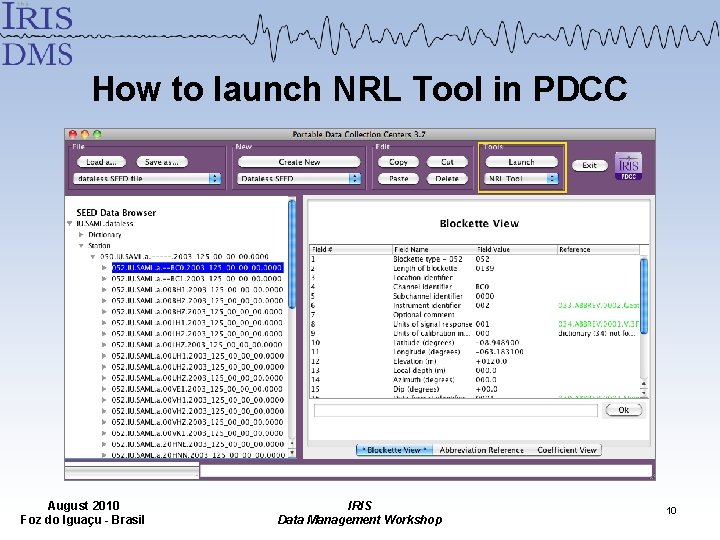Click the red close window button

point(73,134)
